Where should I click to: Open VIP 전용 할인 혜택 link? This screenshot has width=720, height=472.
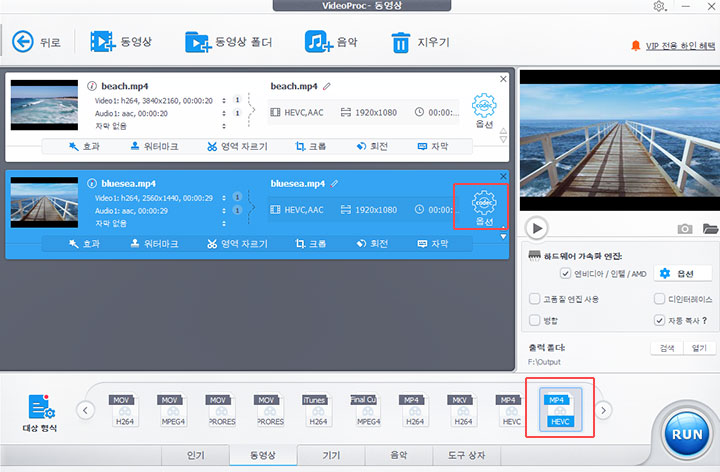tap(680, 45)
